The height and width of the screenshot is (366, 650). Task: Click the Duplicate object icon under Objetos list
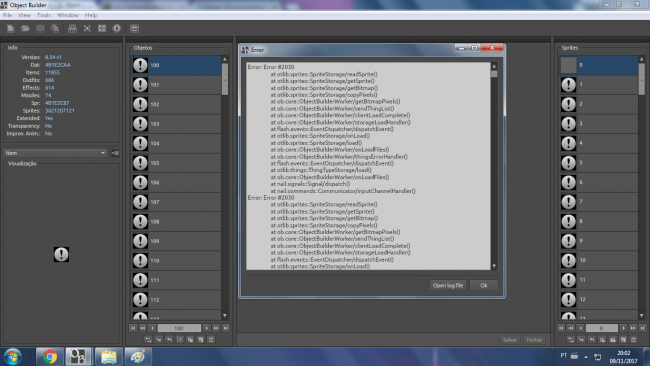pyautogui.click(x=190, y=339)
